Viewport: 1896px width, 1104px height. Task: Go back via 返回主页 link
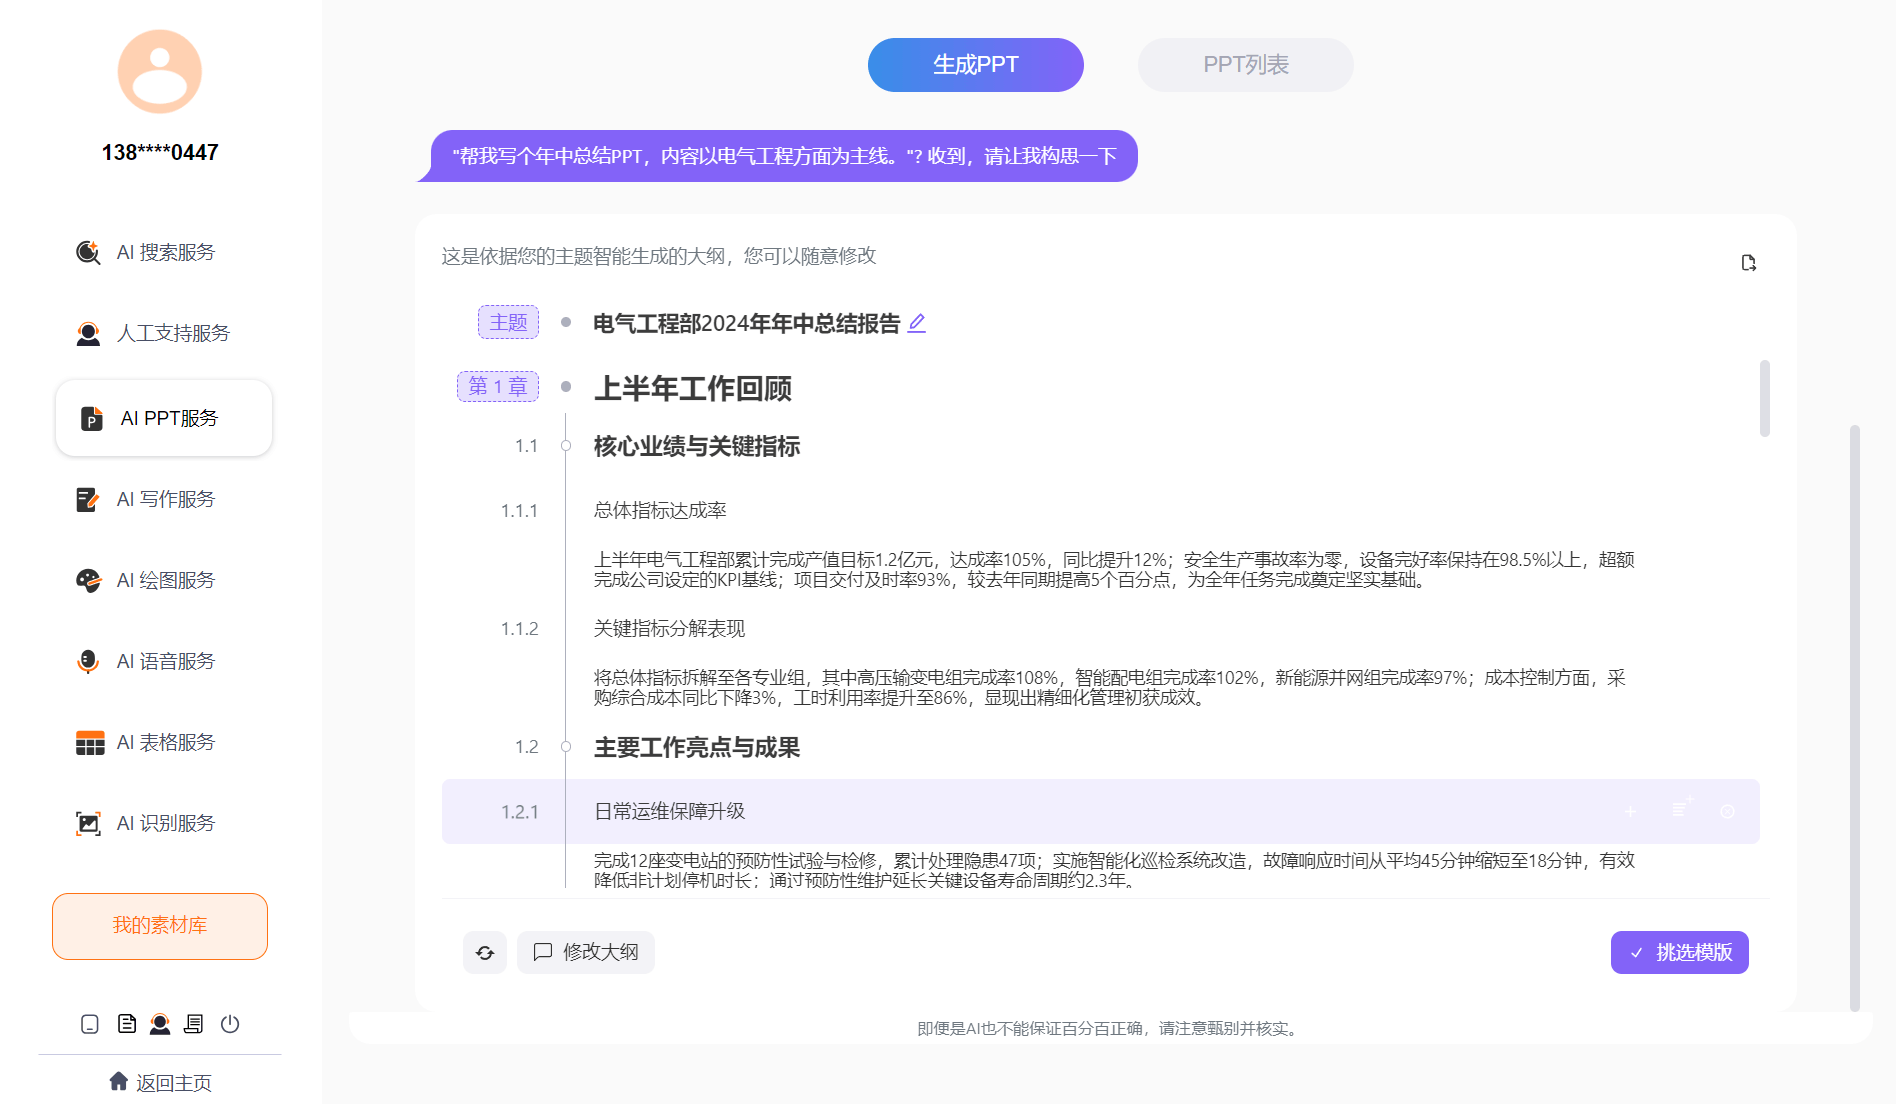point(160,1082)
